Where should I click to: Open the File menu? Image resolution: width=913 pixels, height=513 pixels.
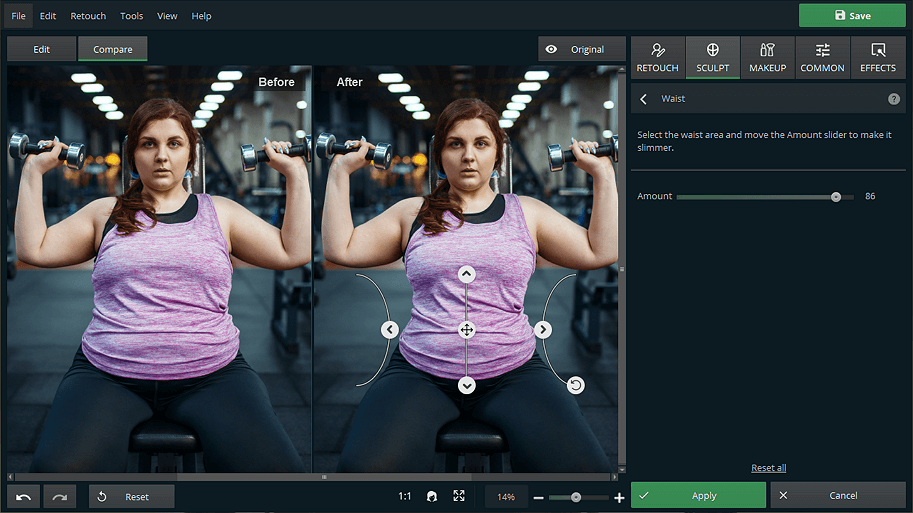[19, 16]
